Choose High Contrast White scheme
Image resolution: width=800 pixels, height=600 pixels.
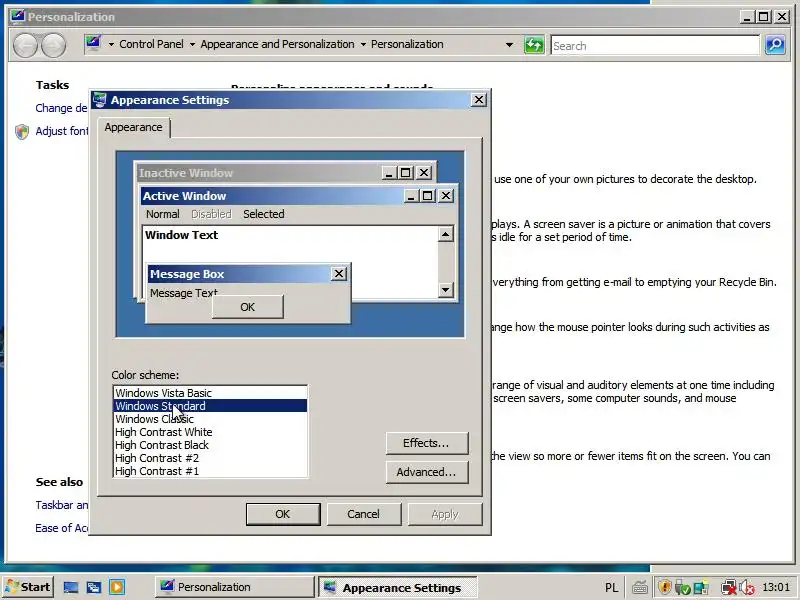point(210,432)
